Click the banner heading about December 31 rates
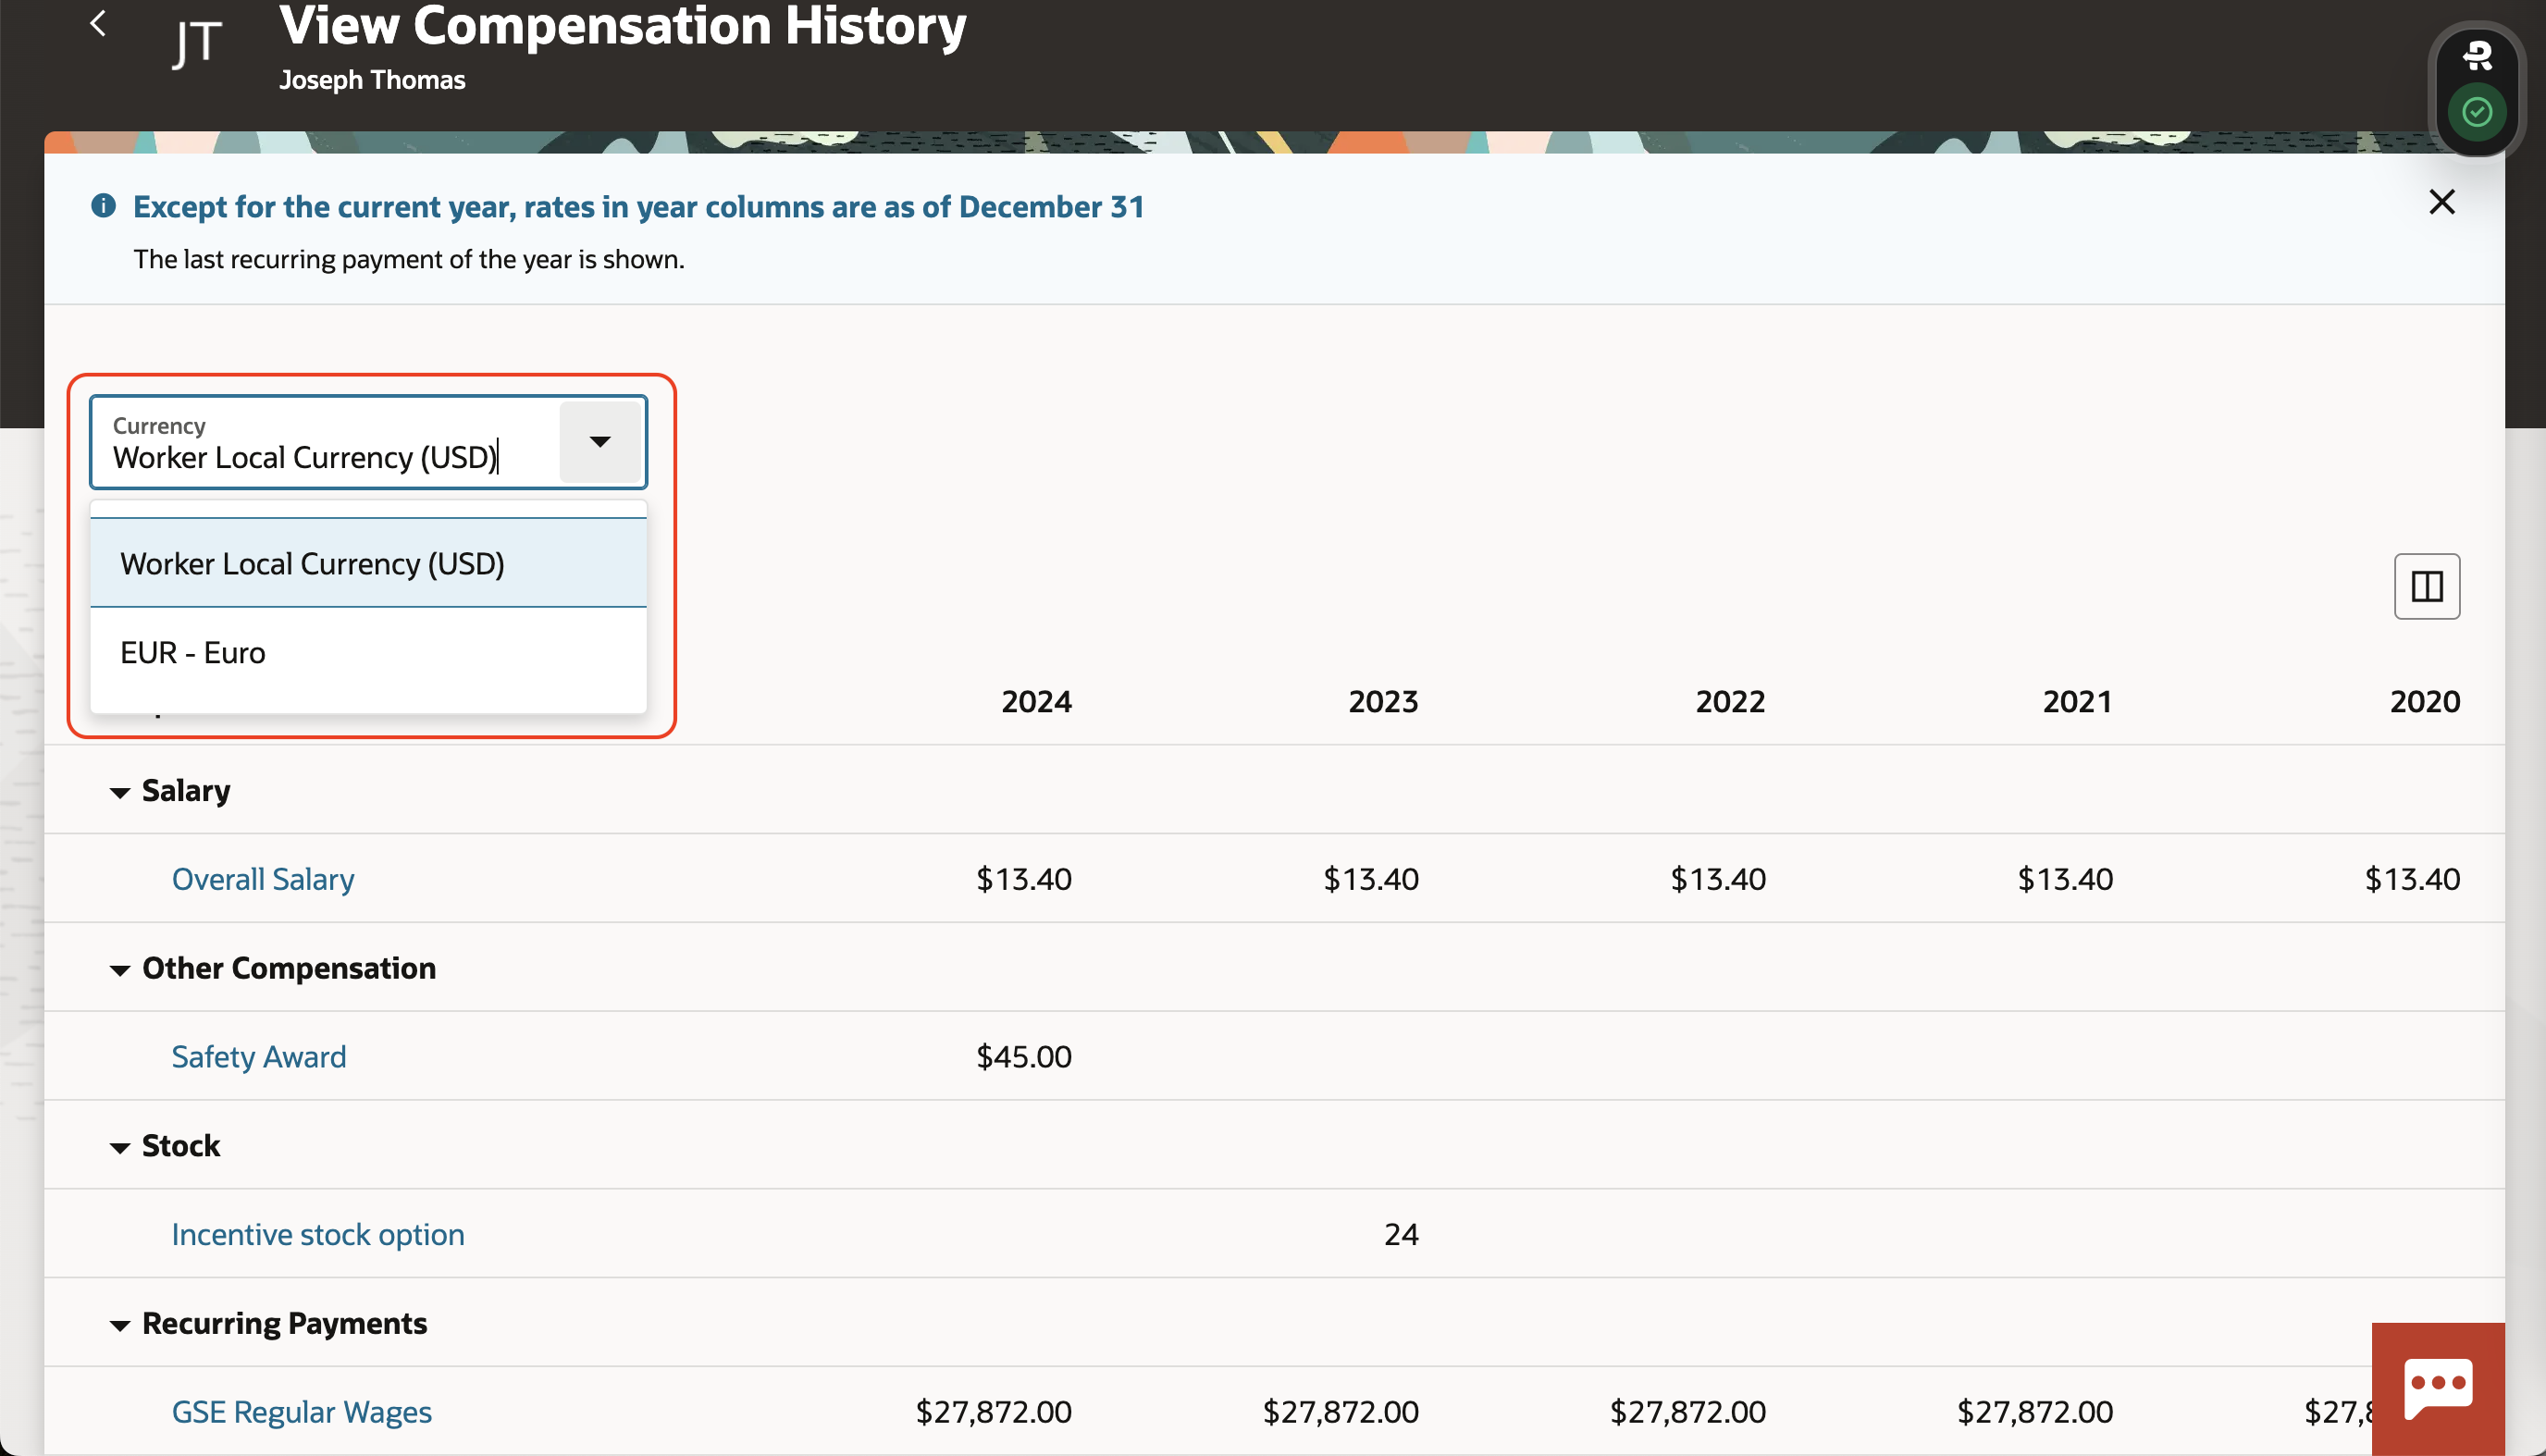The width and height of the screenshot is (2546, 1456). [x=638, y=206]
